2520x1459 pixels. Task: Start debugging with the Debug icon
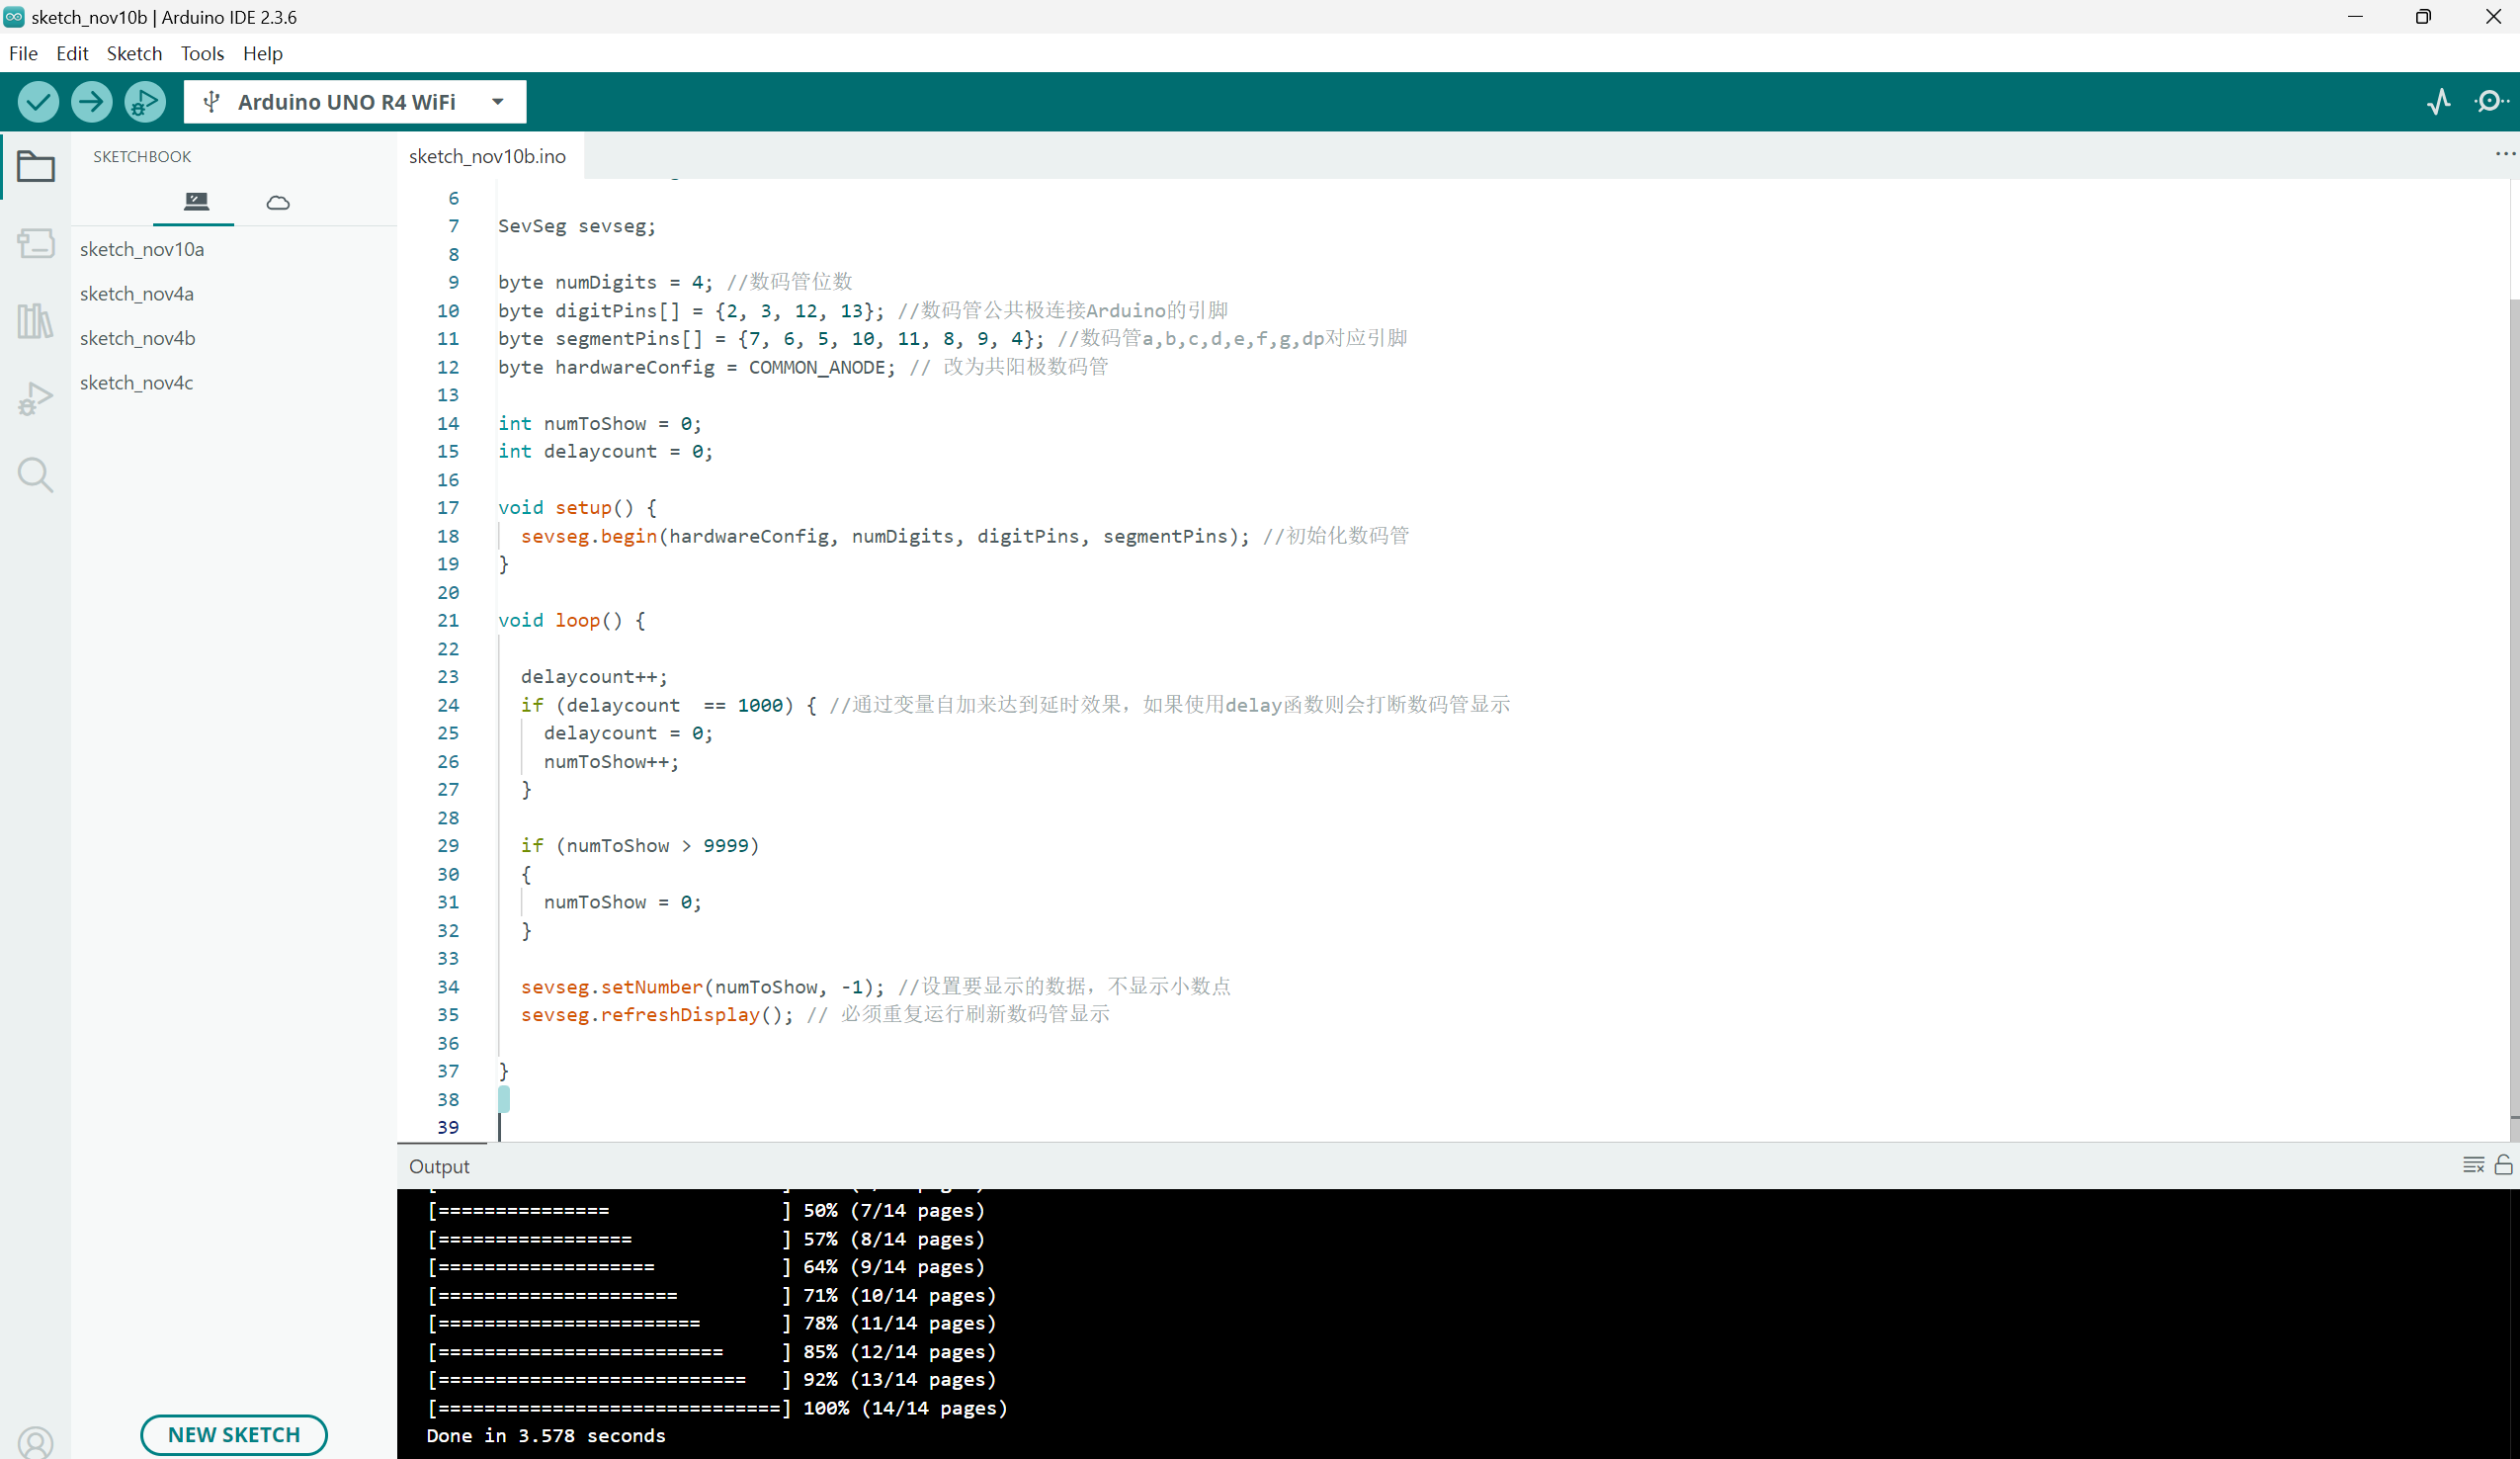145,102
